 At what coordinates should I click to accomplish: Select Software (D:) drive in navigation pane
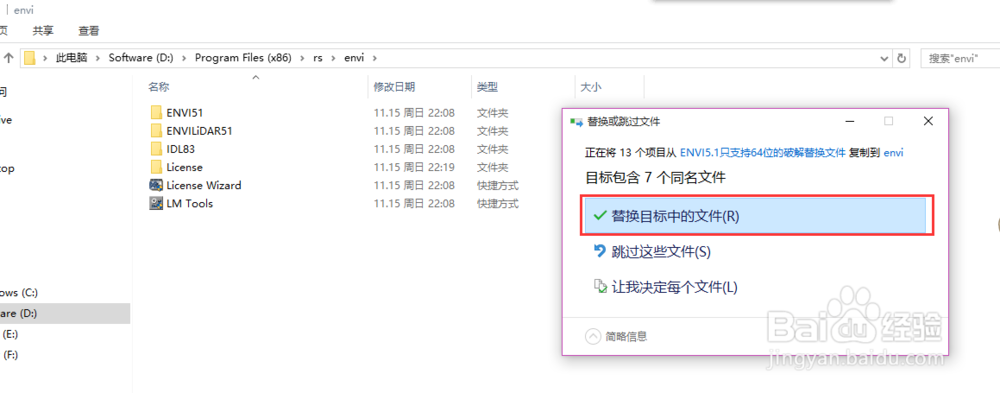[x=64, y=313]
